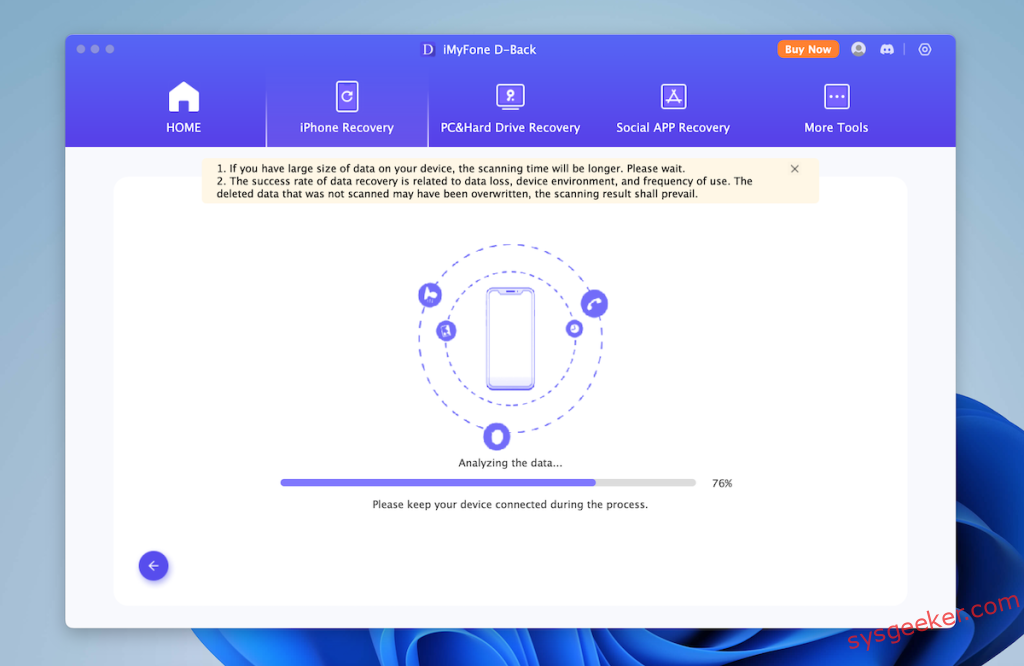Click the megaphone icon in the scan animation

[x=430, y=296]
